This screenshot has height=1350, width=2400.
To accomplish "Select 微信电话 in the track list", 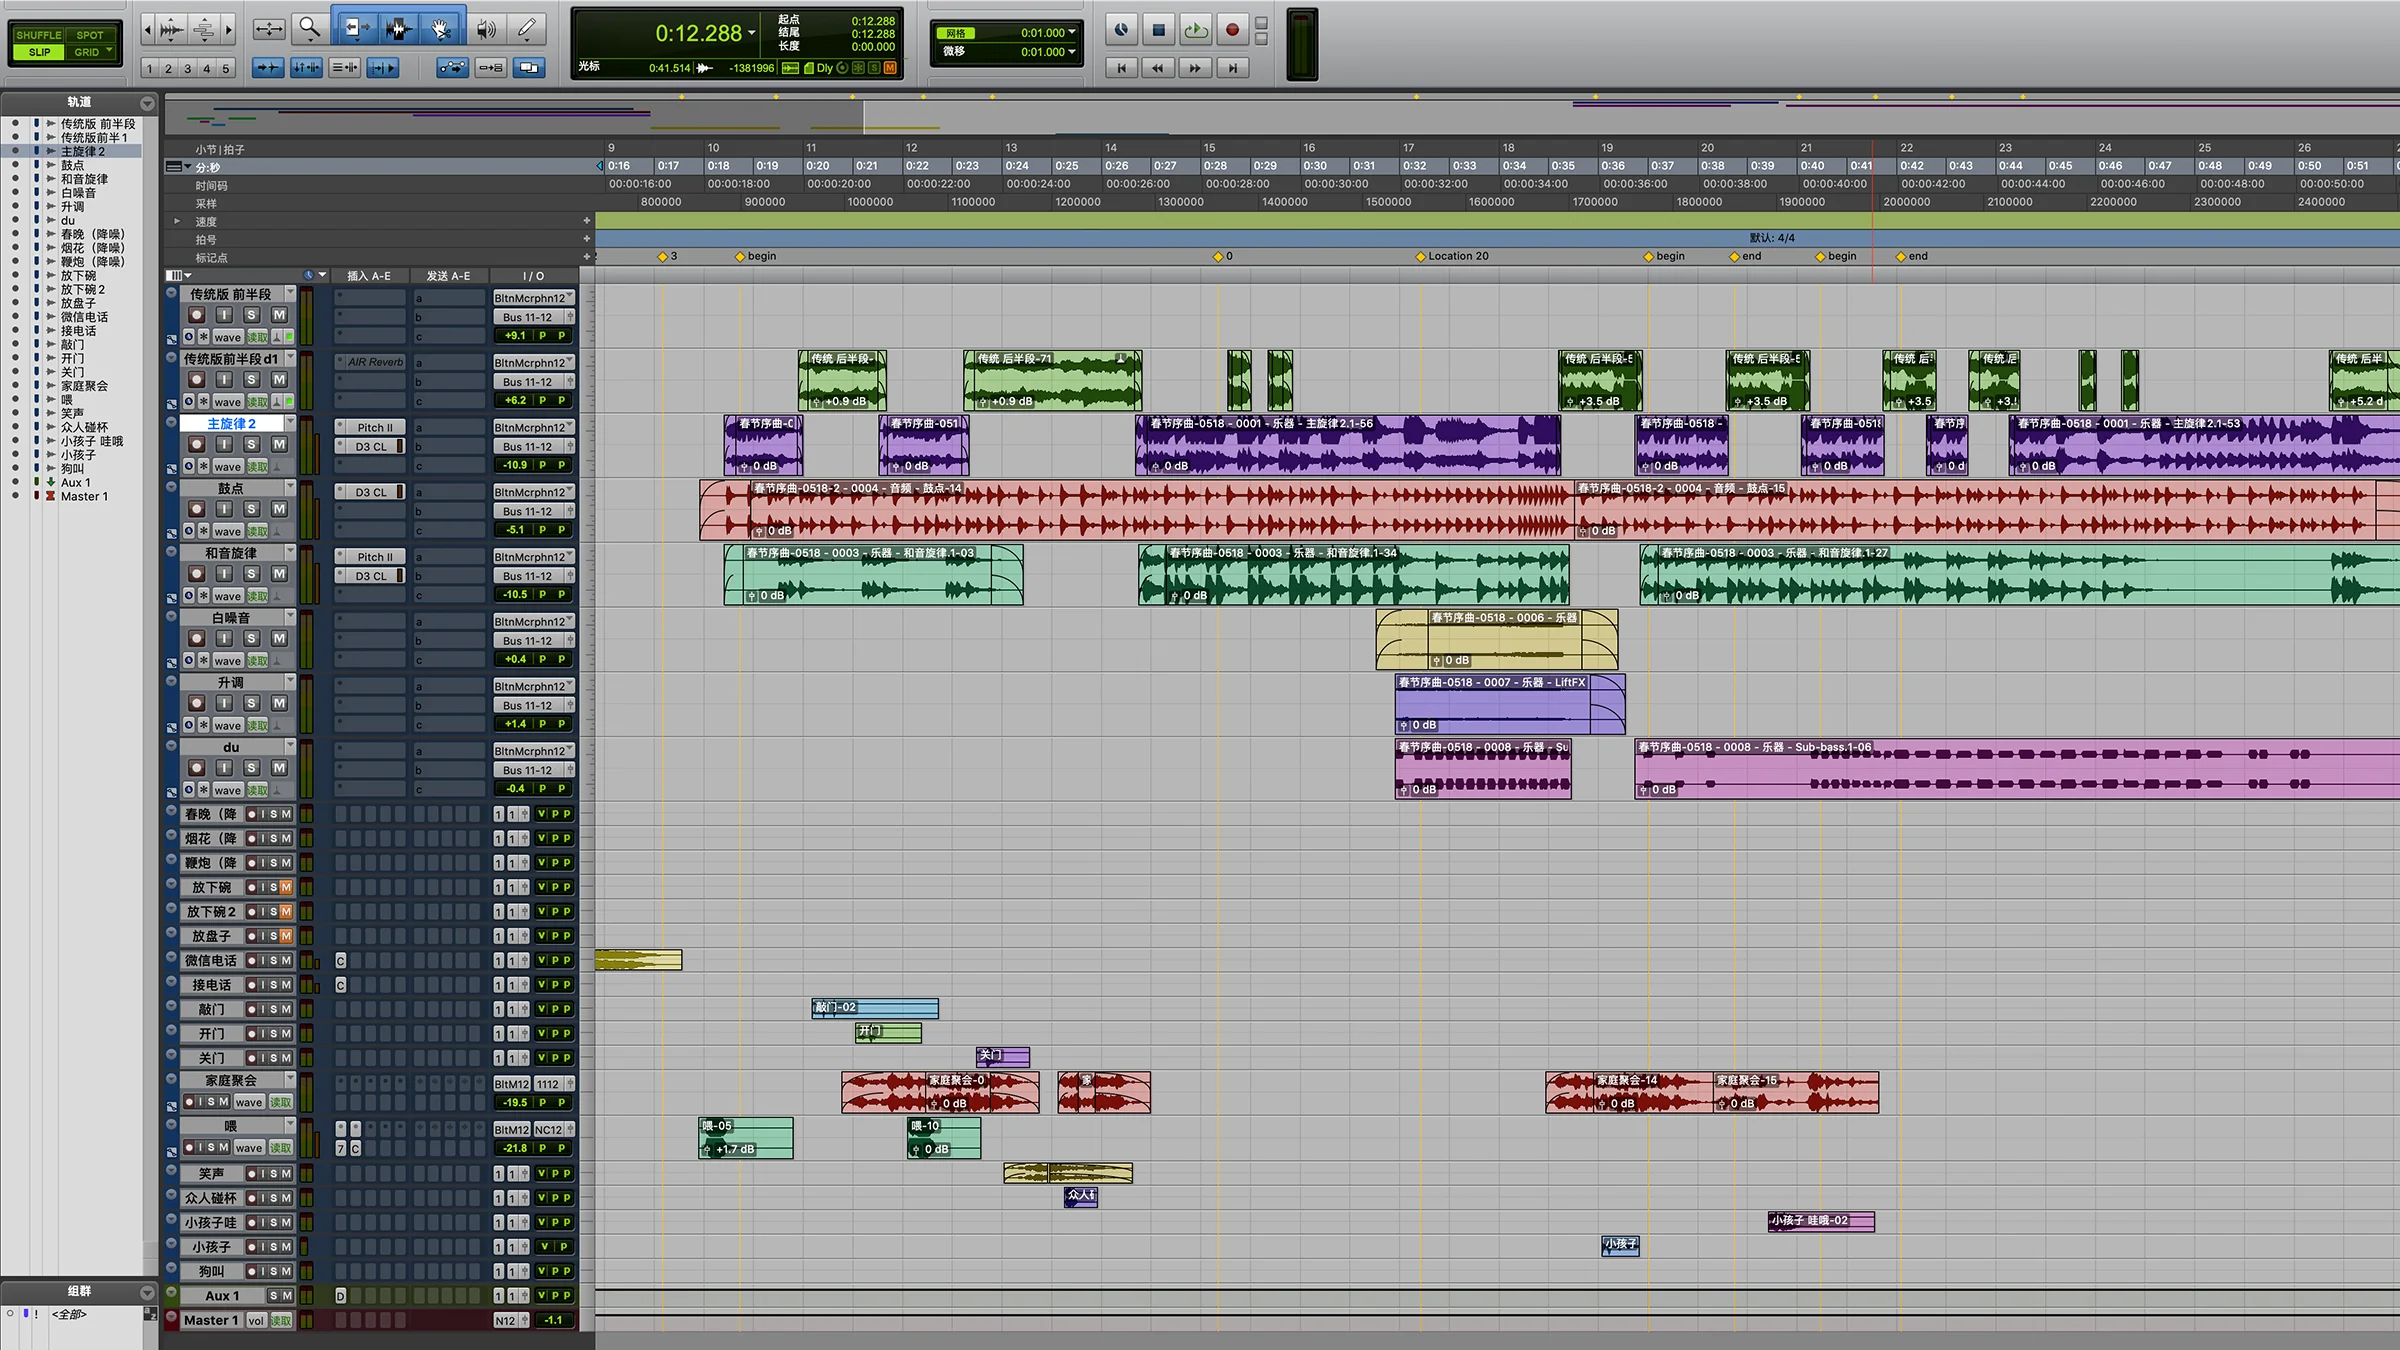I will [84, 317].
